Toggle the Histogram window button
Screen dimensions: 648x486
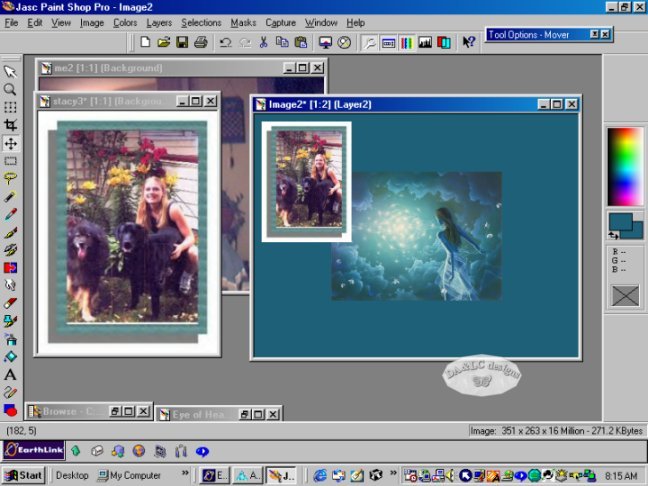pos(425,42)
